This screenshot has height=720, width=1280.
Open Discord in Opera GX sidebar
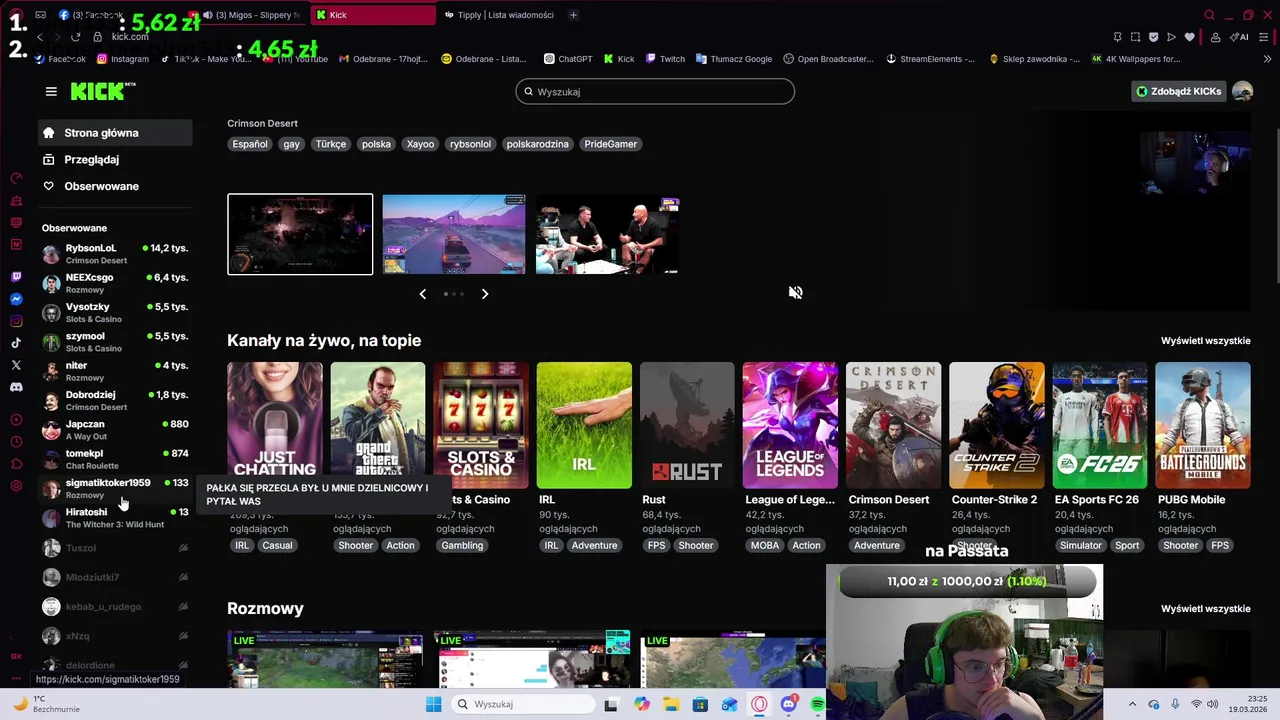(16, 387)
